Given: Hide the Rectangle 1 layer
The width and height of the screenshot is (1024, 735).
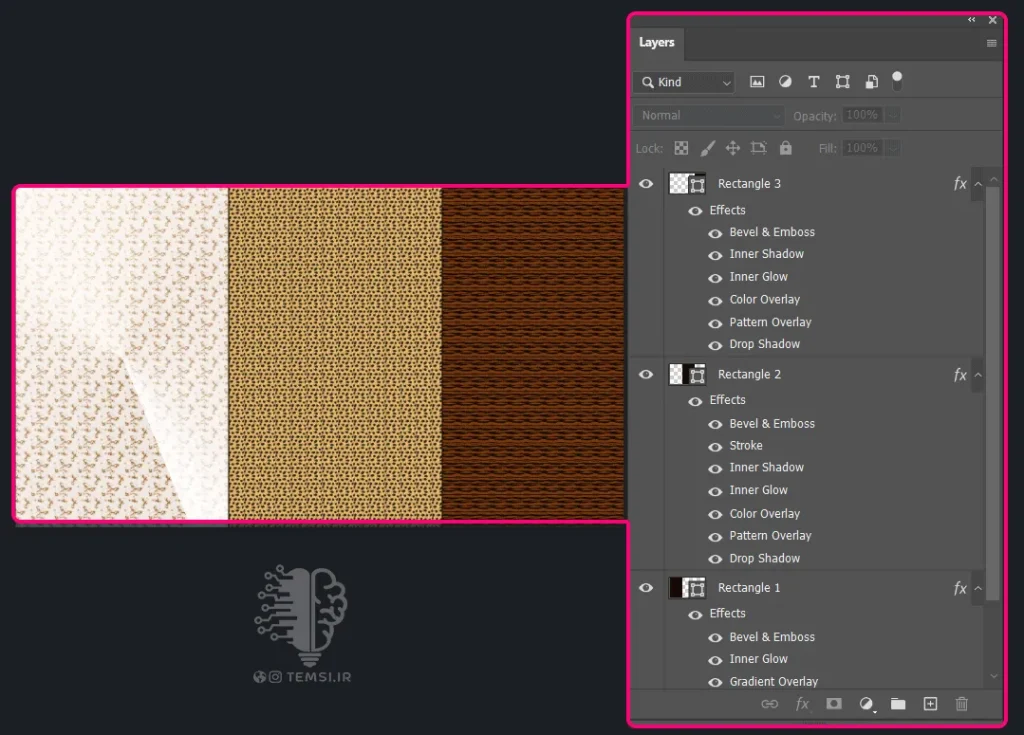Looking at the screenshot, I should [646, 587].
